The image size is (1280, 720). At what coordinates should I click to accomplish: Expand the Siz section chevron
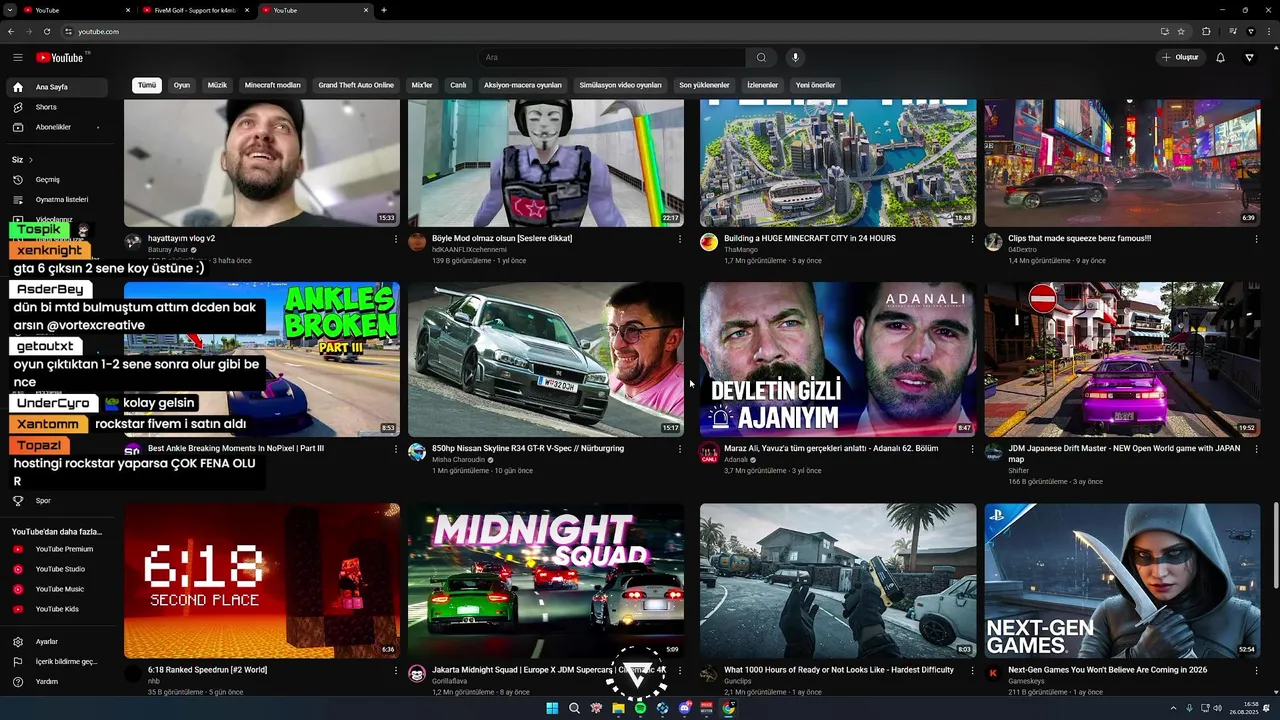pos(31,160)
